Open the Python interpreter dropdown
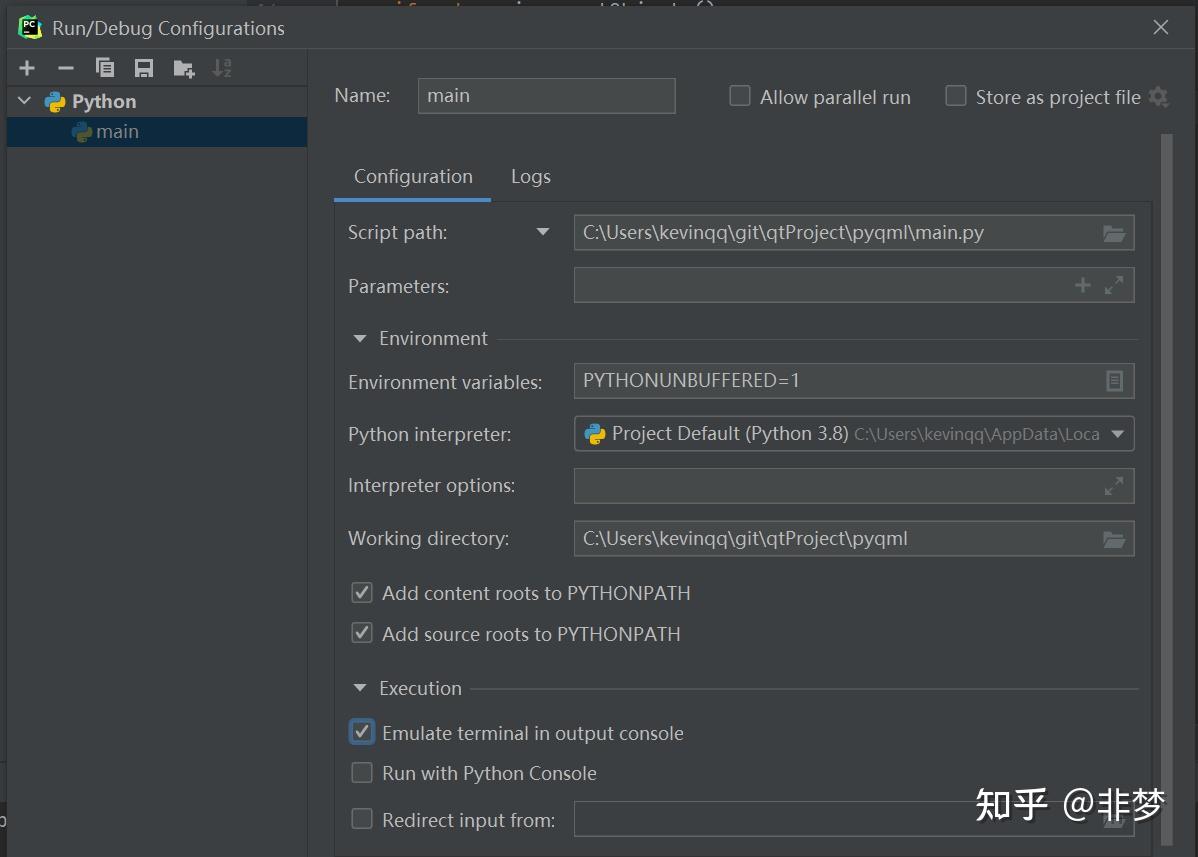The image size is (1198, 857). [x=1117, y=434]
